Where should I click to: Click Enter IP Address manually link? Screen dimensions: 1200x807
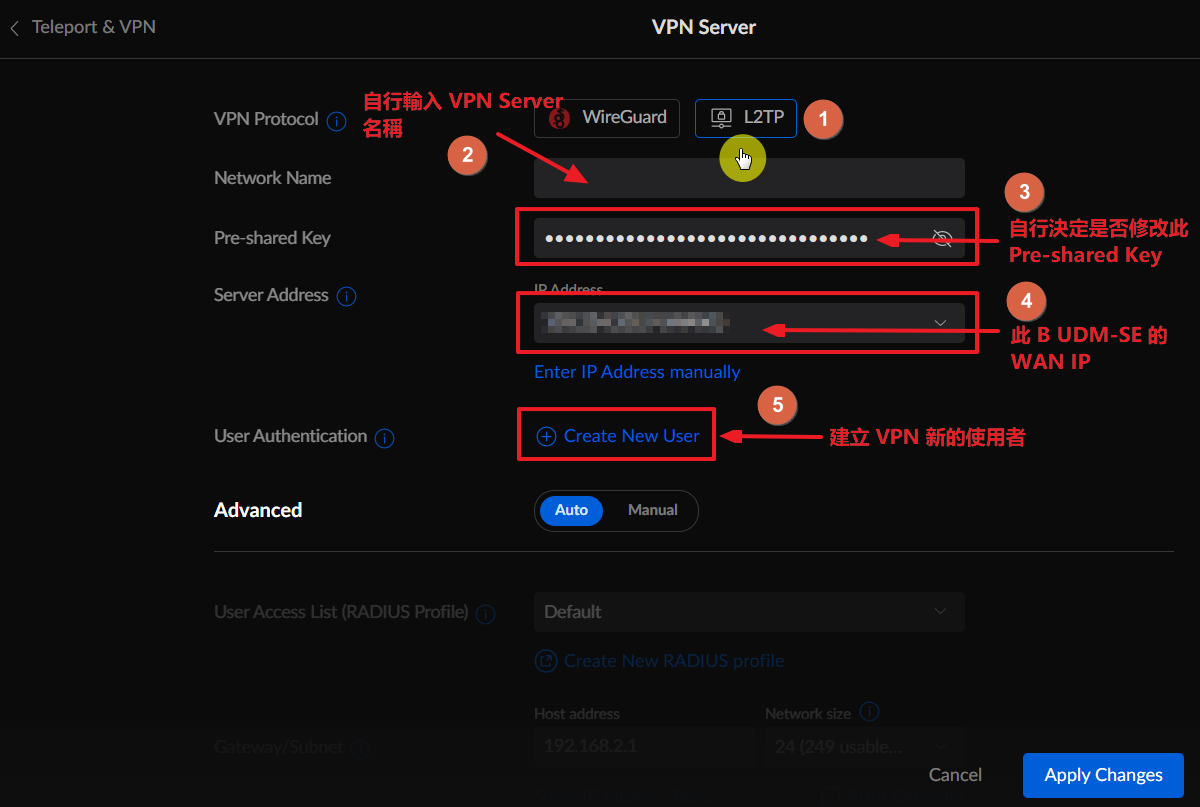637,372
